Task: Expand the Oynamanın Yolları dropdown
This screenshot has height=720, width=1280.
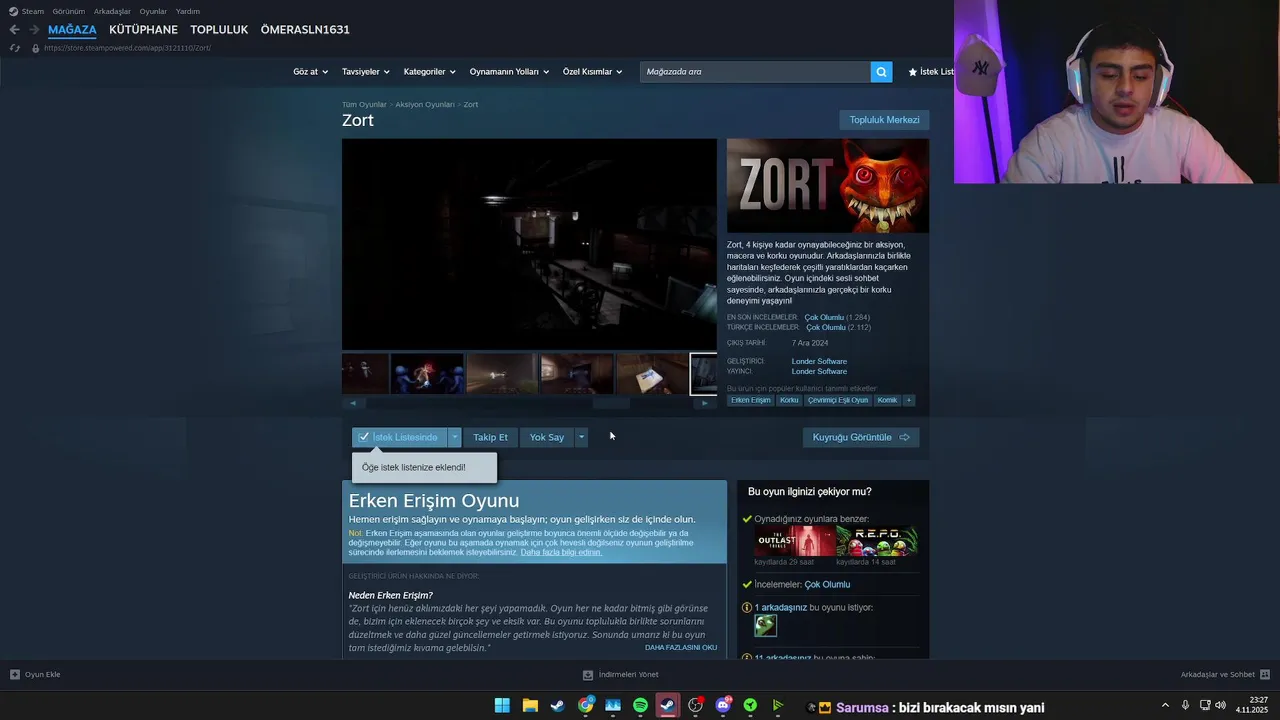Action: point(509,72)
